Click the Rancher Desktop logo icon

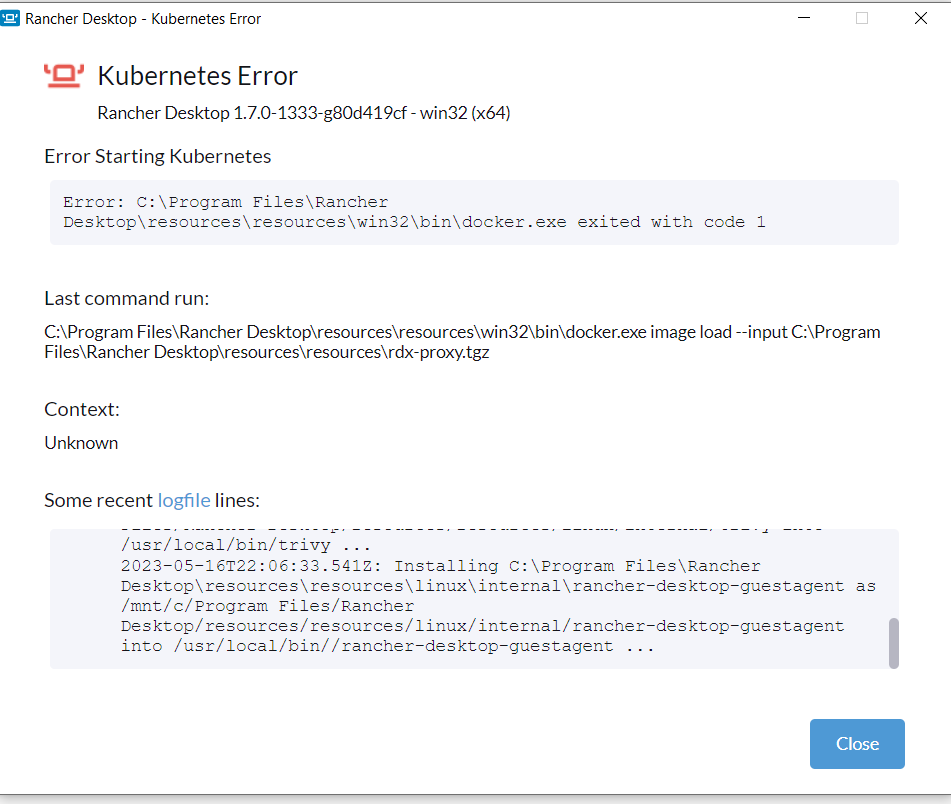(x=63, y=75)
